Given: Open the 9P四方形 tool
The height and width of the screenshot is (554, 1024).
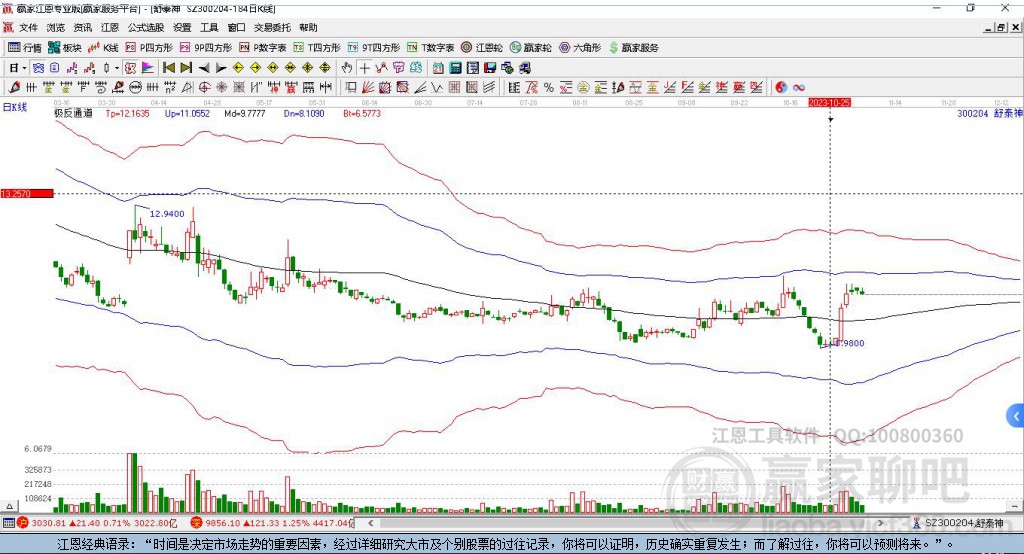Looking at the screenshot, I should click(x=206, y=48).
